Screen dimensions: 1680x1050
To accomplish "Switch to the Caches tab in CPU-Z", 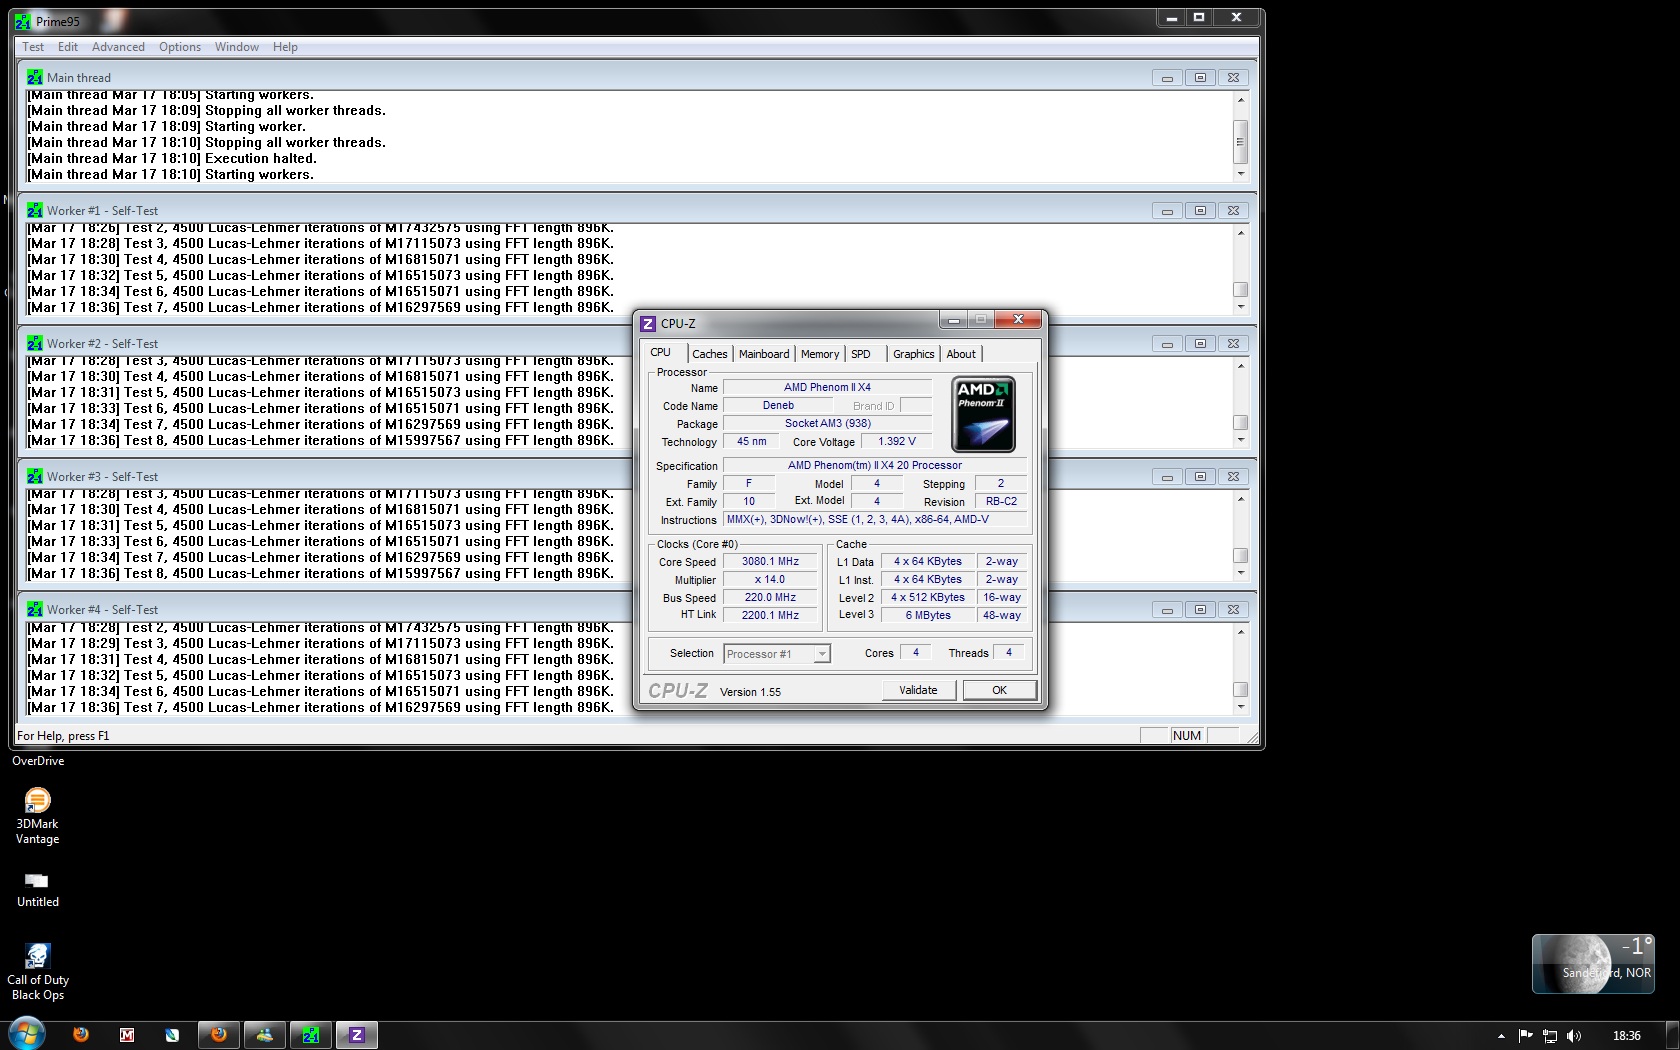I will point(710,354).
